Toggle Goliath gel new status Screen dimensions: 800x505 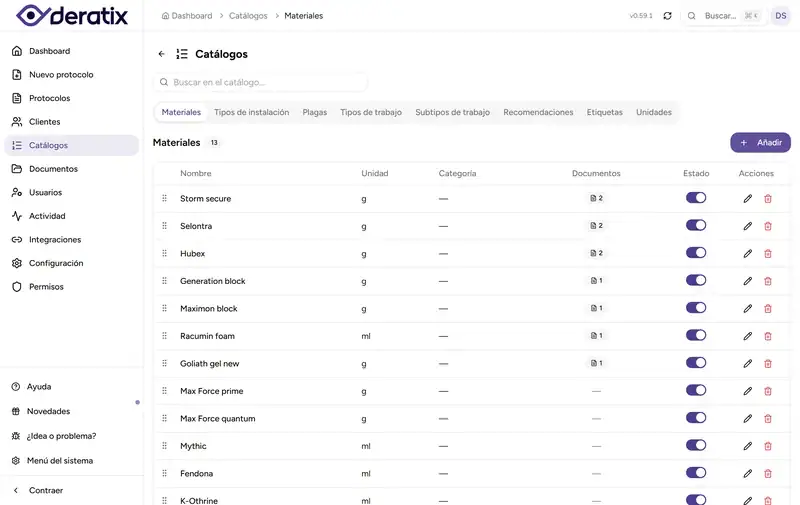696,363
